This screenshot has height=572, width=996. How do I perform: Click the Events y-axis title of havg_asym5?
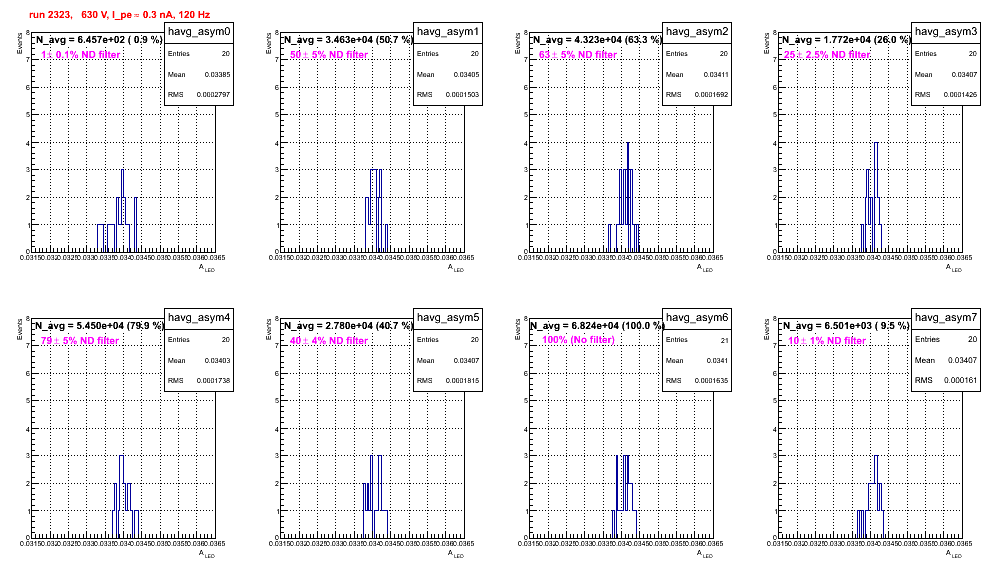(x=269, y=329)
